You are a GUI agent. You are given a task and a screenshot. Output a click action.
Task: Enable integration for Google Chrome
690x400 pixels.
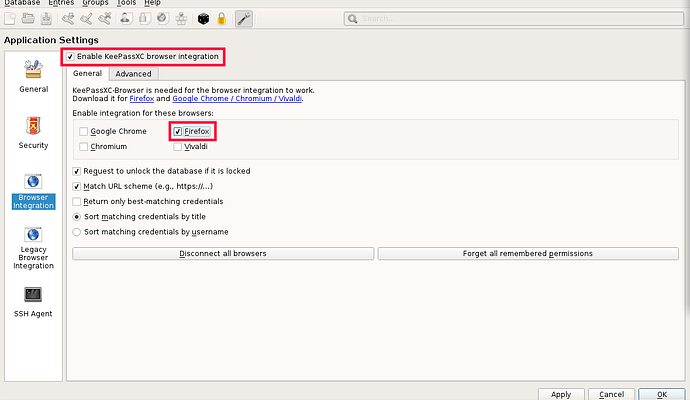85,132
